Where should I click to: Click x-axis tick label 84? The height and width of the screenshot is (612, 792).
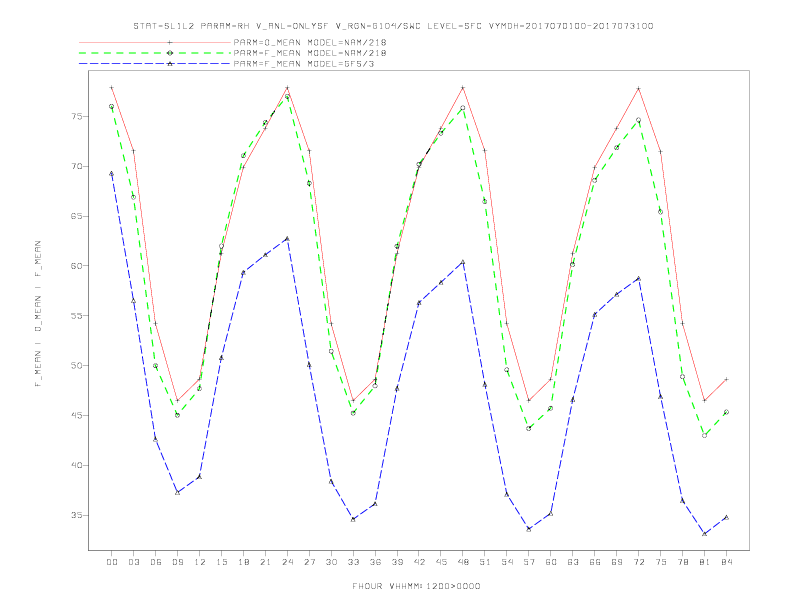tap(726, 562)
